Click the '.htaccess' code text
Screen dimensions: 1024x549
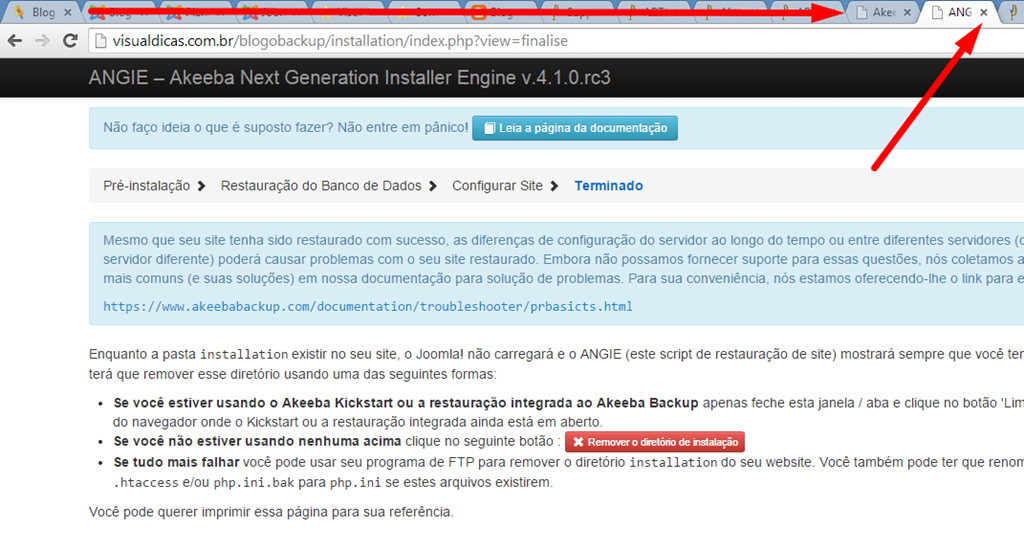146,483
